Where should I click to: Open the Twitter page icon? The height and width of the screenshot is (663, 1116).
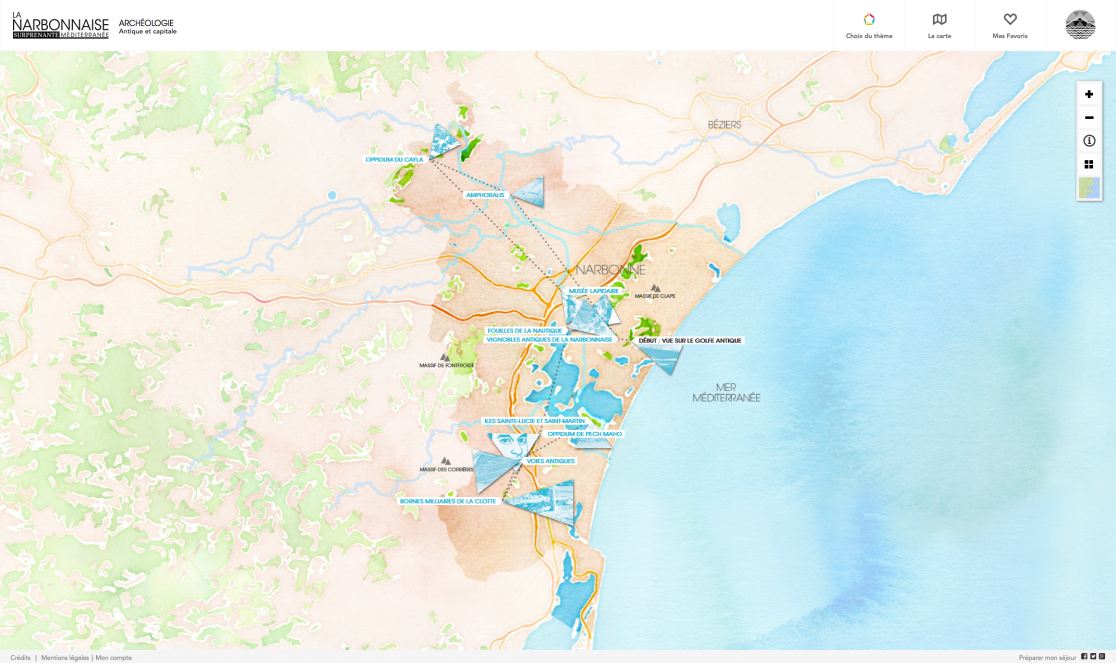click(1093, 657)
